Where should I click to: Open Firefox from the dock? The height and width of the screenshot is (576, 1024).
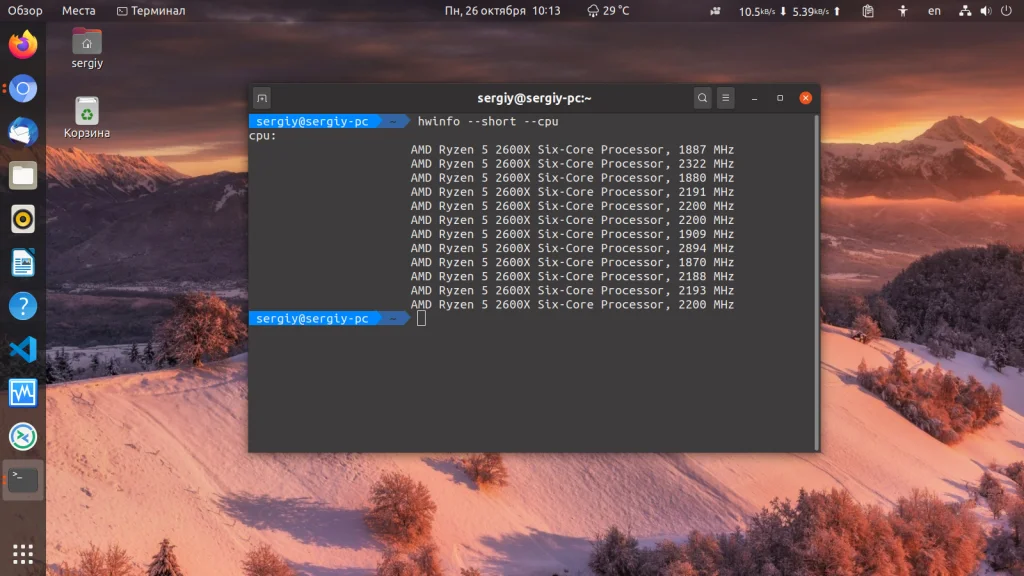tap(23, 45)
